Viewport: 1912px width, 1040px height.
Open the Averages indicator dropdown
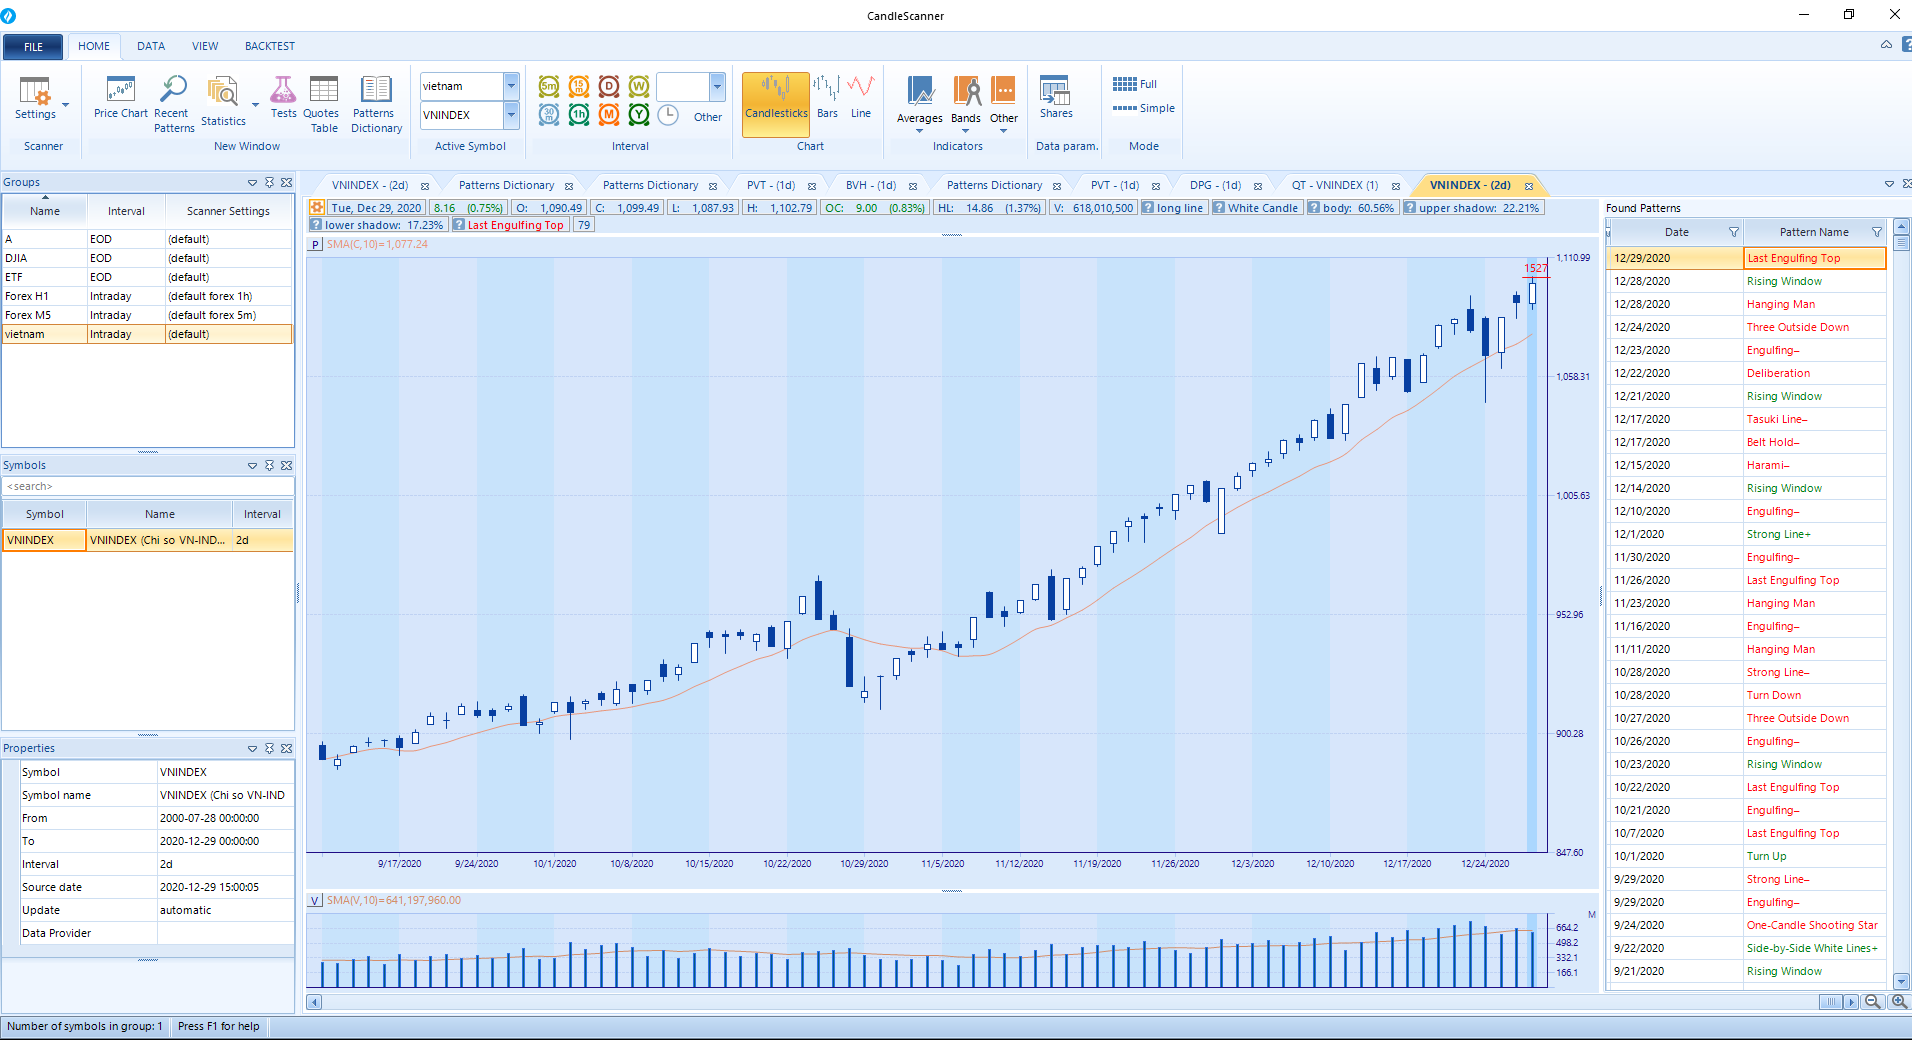[x=919, y=130]
